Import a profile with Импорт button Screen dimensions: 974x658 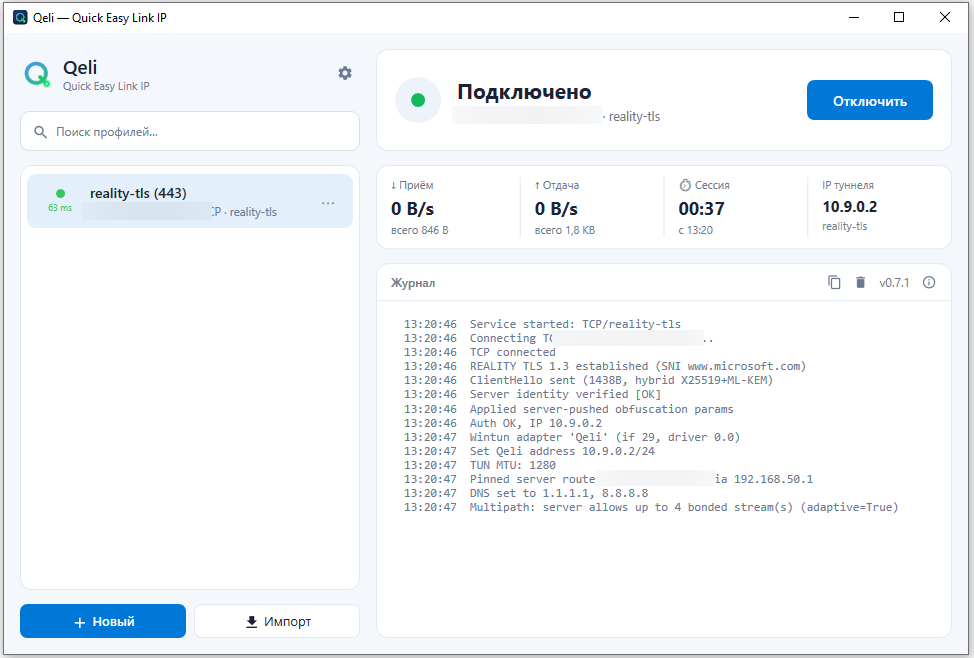coord(277,621)
